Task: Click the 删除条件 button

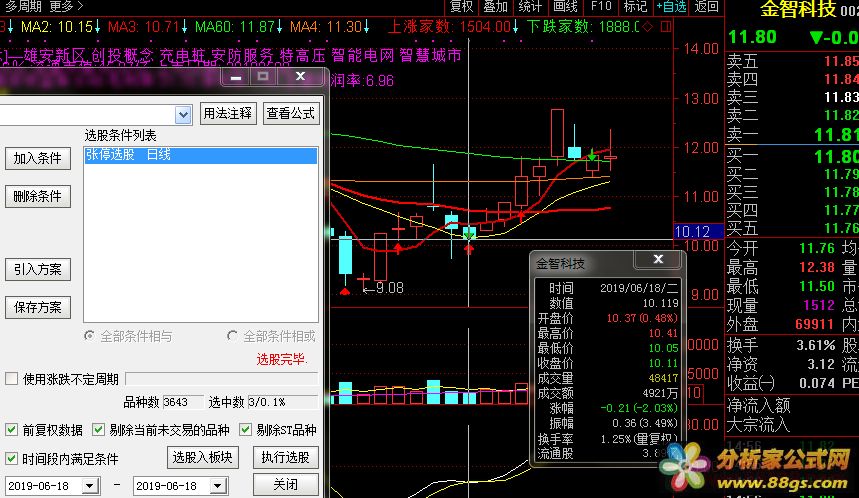Action: pos(38,196)
